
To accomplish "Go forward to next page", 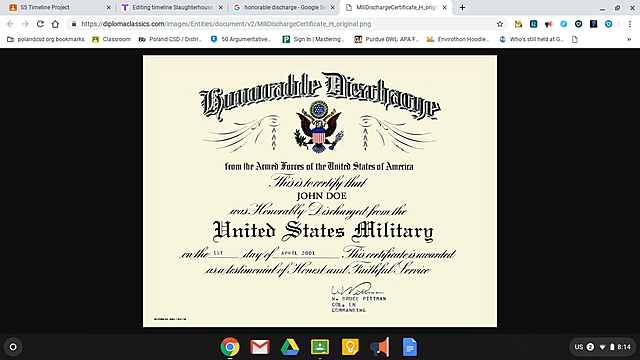I will coord(25,24).
